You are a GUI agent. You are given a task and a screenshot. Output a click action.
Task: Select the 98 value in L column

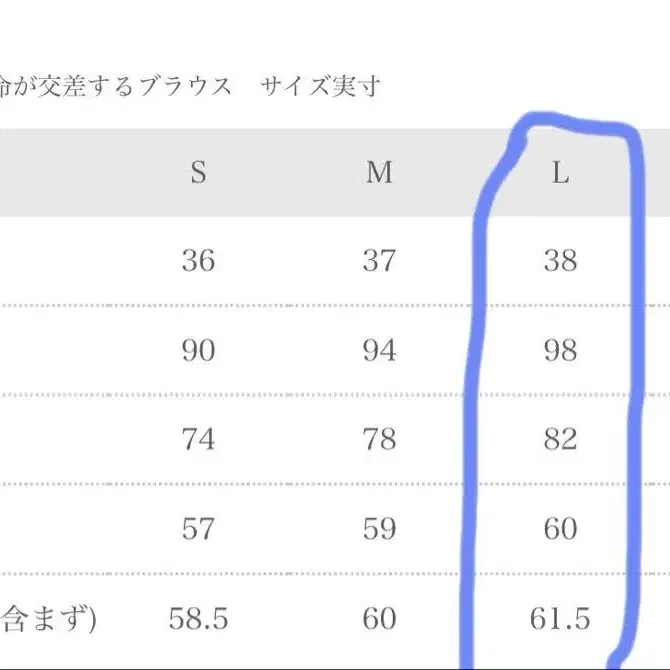click(560, 350)
